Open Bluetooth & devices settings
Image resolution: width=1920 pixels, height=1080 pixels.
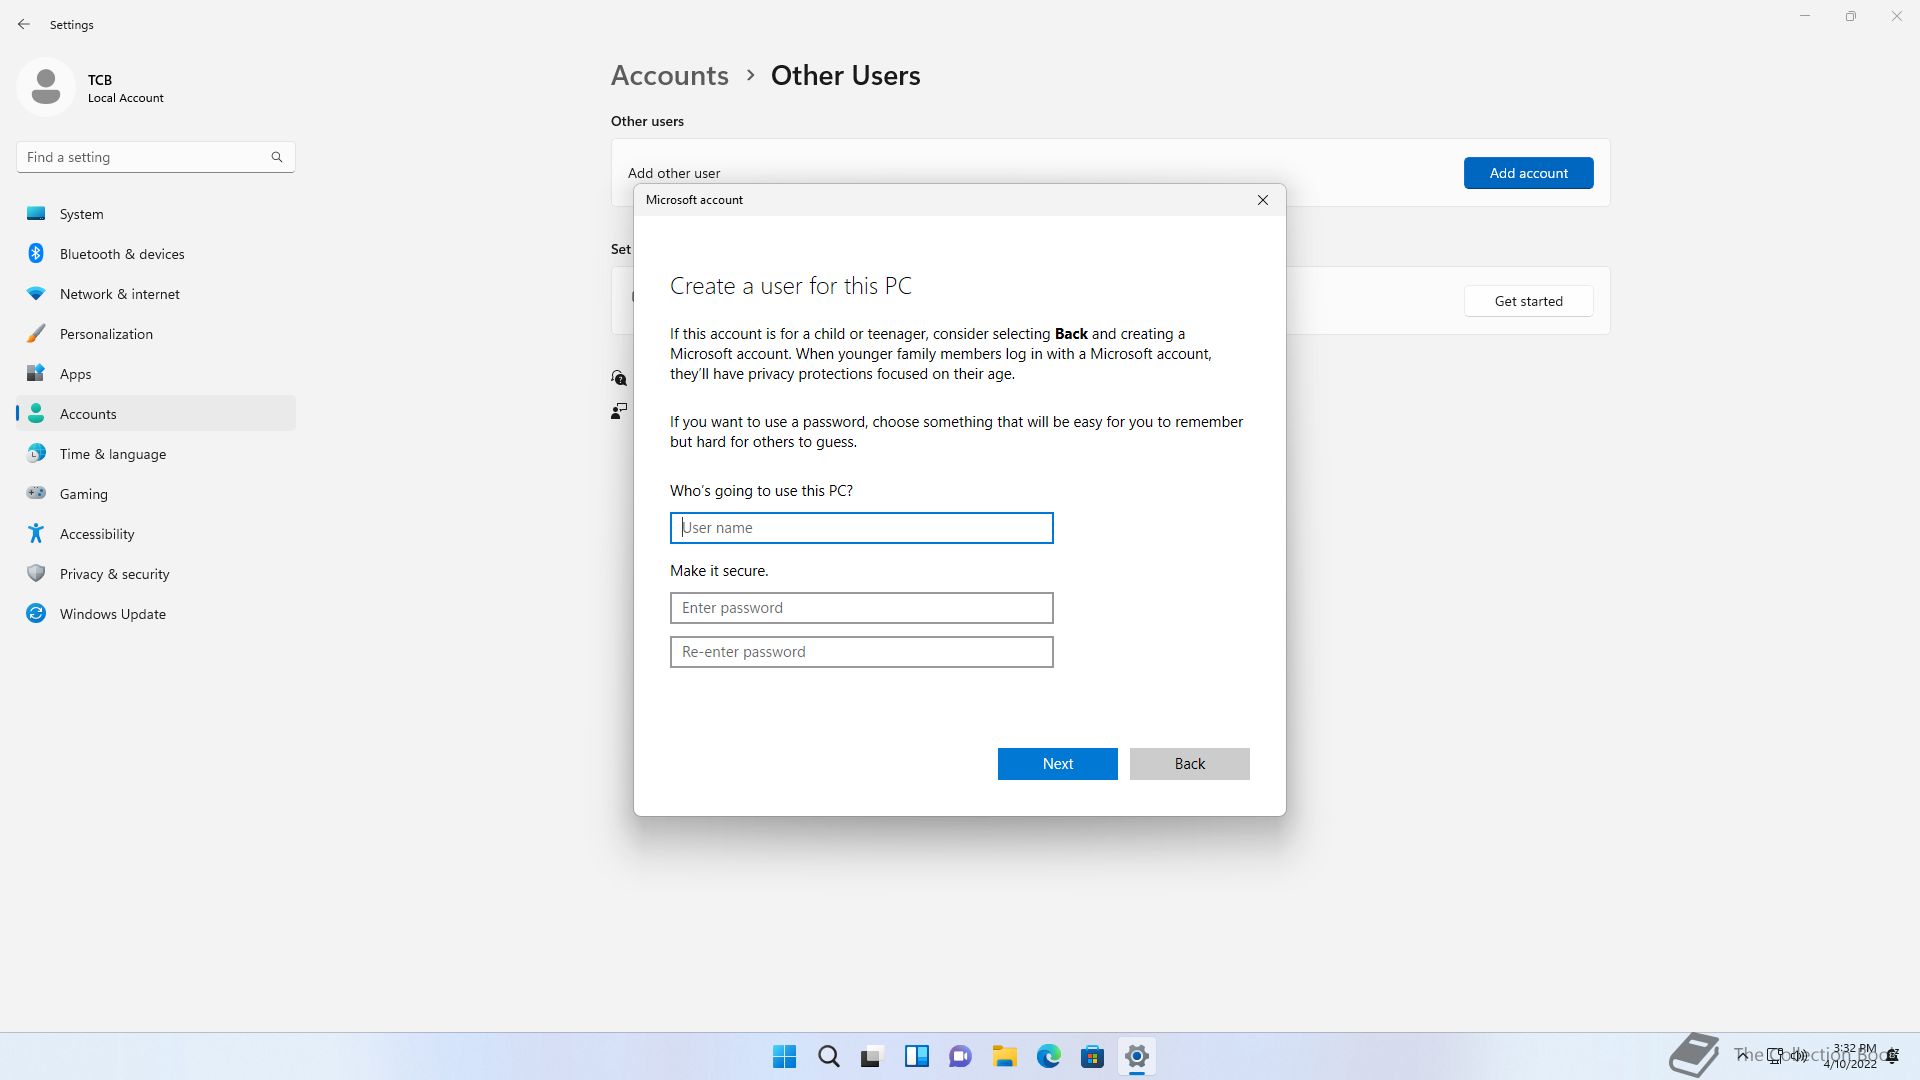pyautogui.click(x=156, y=254)
